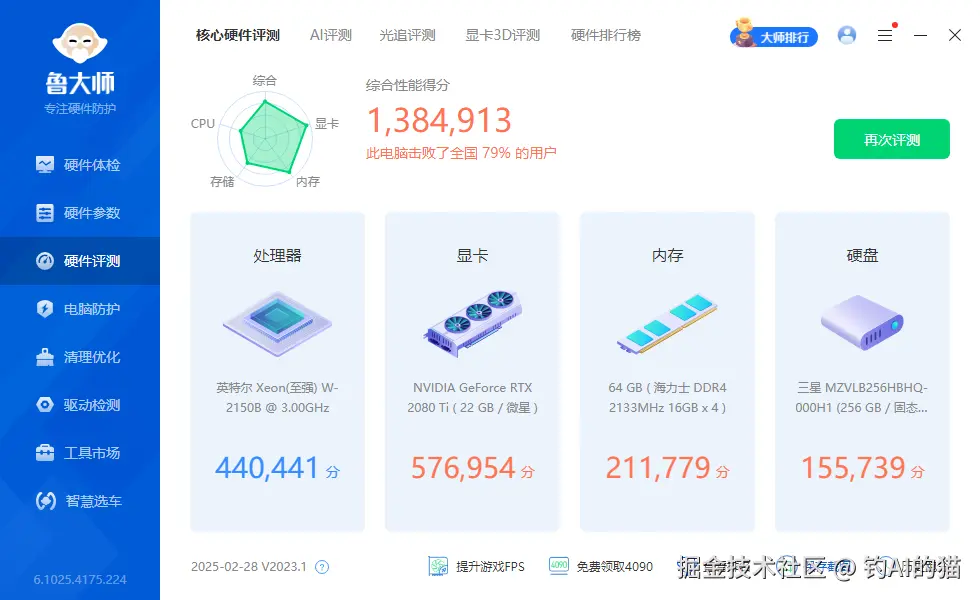Open the 大师排行 ranking button

(773, 34)
